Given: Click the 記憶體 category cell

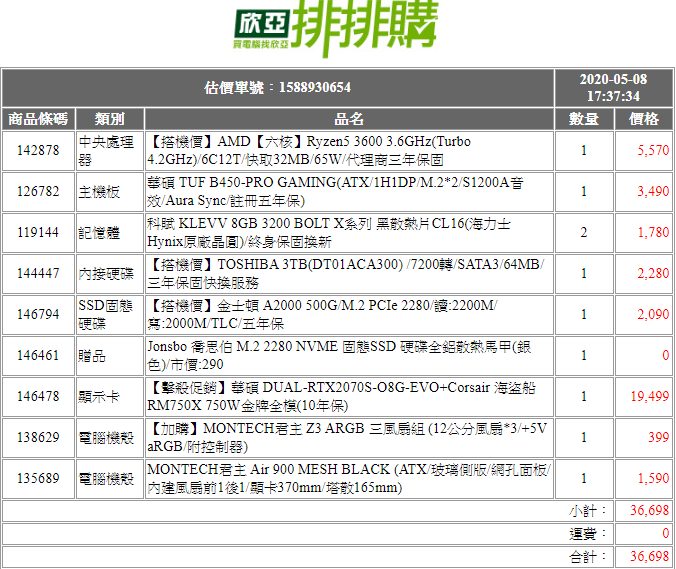Looking at the screenshot, I should pos(110,233).
